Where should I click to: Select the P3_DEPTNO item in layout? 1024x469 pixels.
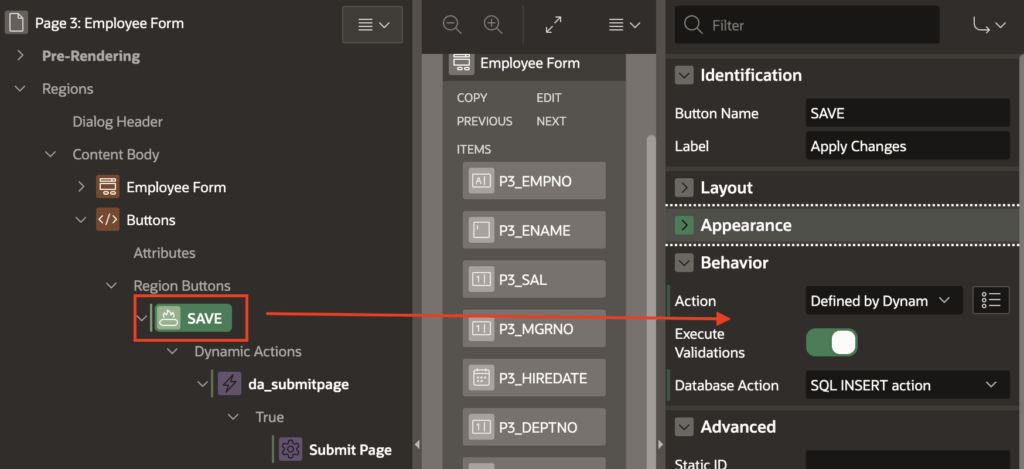(534, 427)
